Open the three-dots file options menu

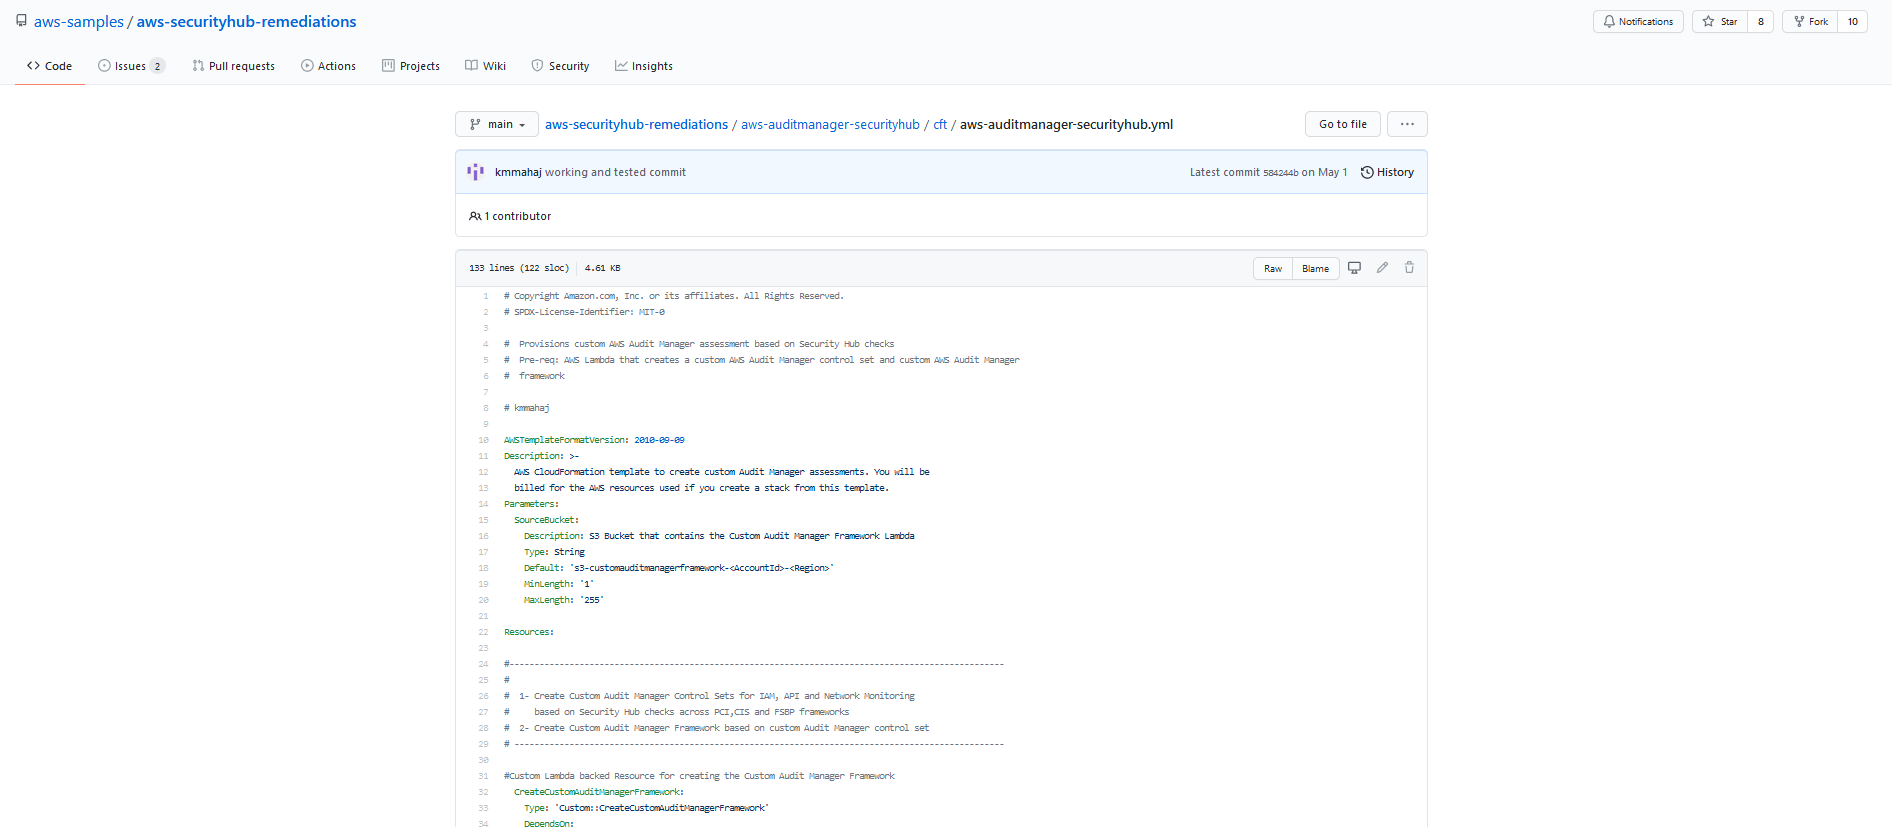pos(1407,124)
